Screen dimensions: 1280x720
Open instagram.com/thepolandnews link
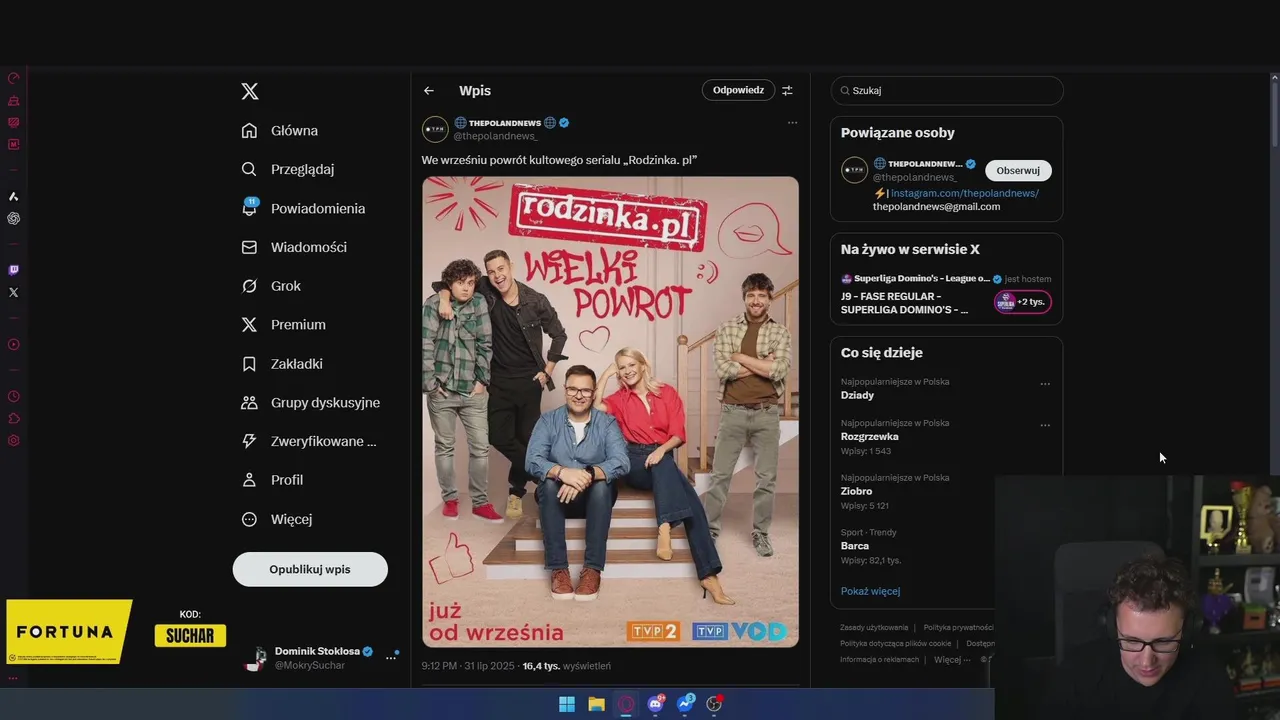(x=965, y=193)
